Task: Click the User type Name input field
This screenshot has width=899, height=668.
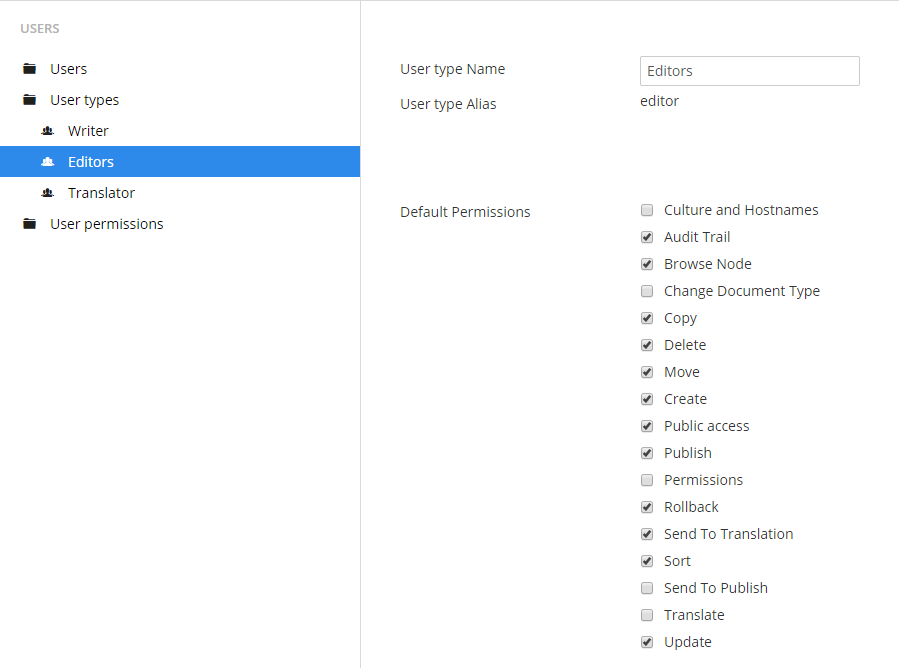Action: tap(749, 71)
